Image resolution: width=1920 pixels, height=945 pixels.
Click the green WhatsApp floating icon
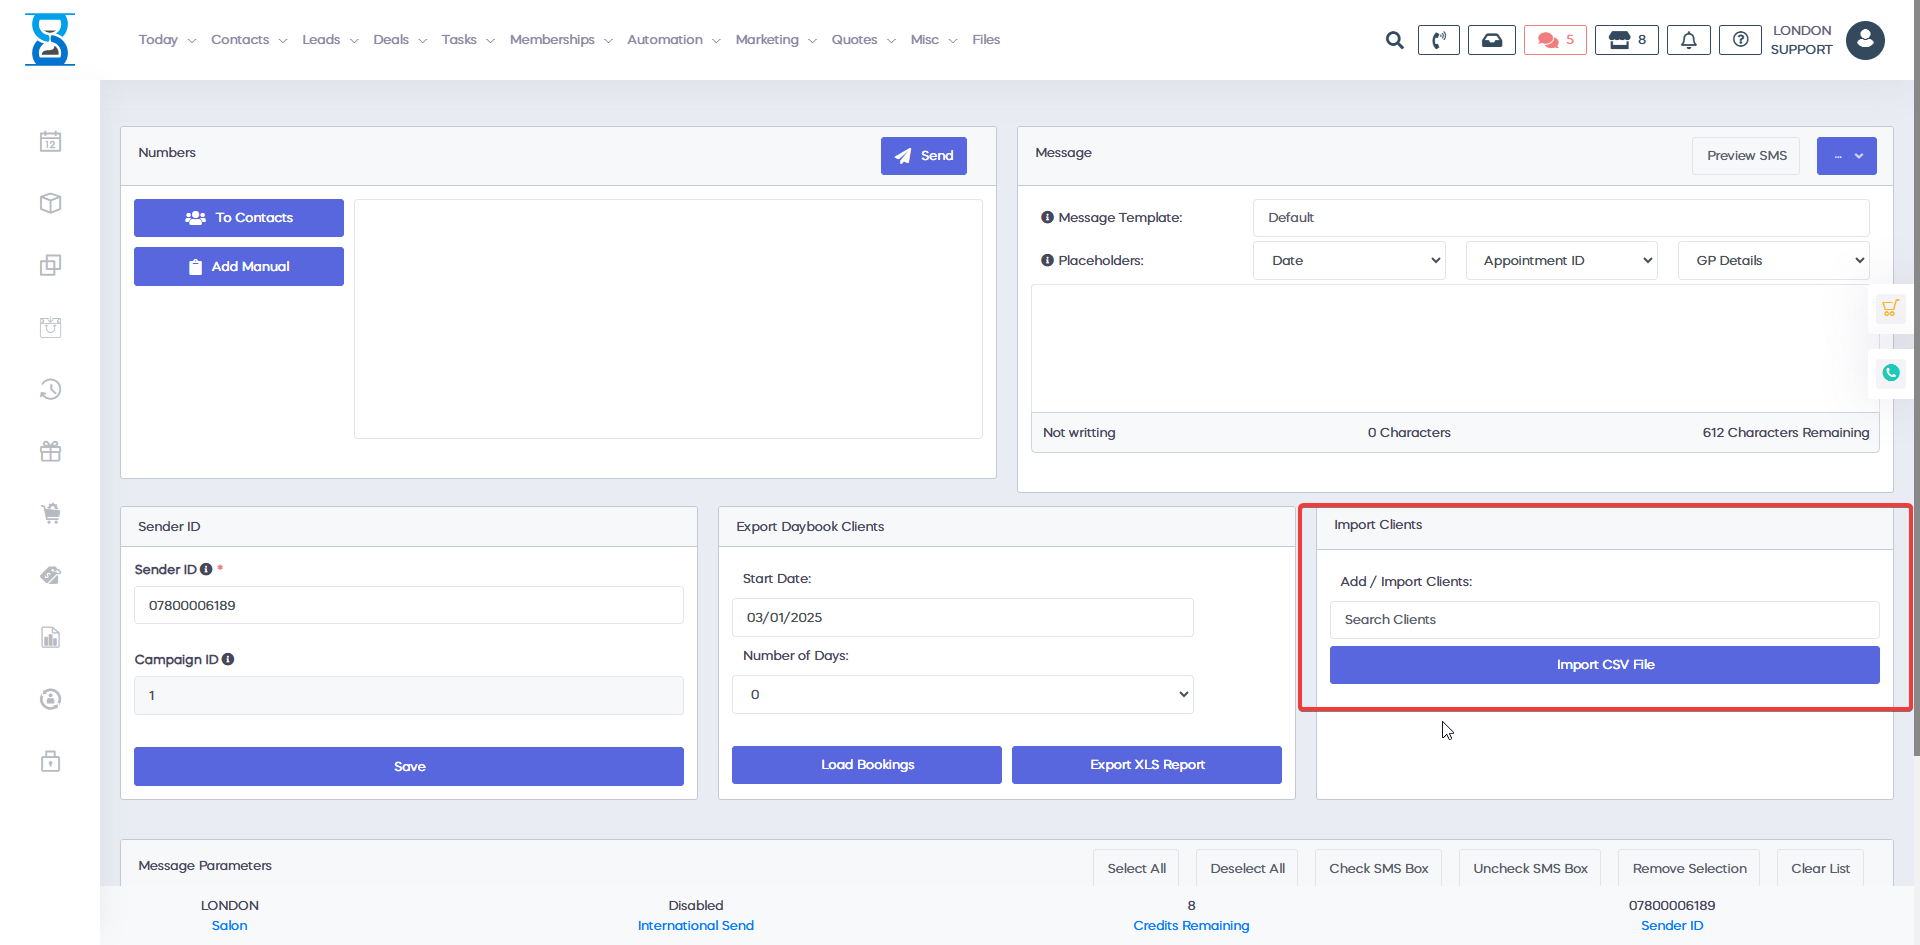click(1890, 373)
